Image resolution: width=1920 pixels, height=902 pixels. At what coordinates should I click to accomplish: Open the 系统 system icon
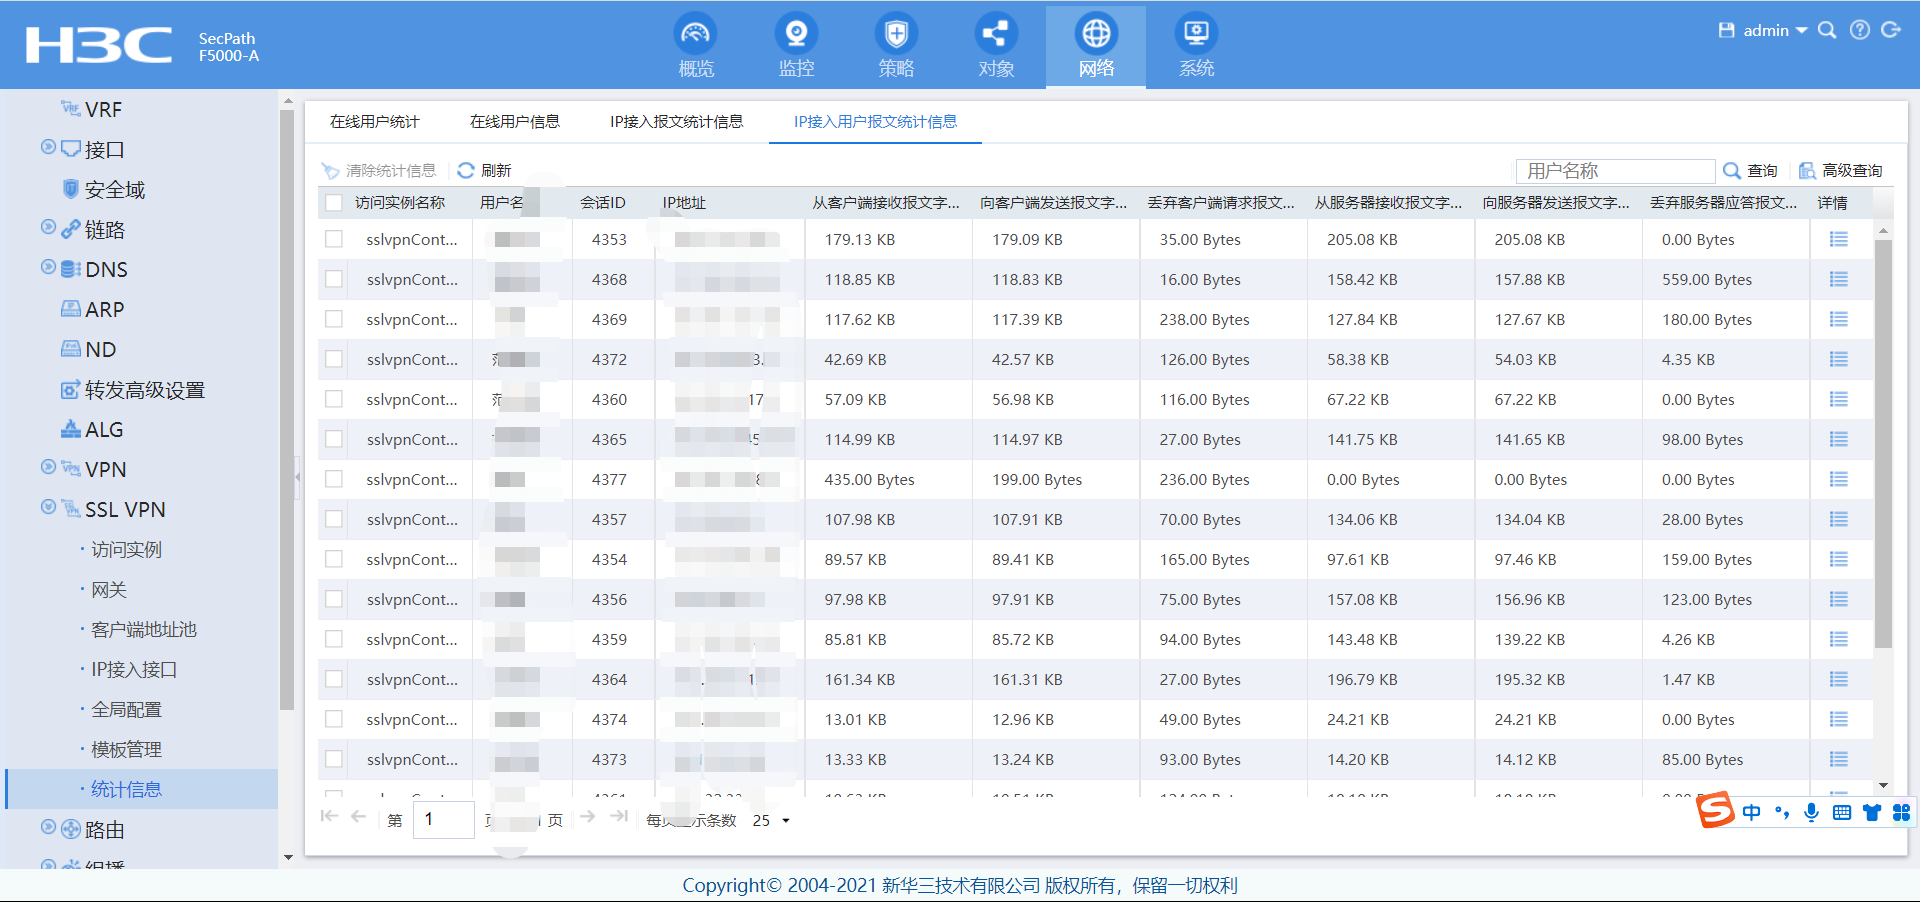(x=1196, y=35)
